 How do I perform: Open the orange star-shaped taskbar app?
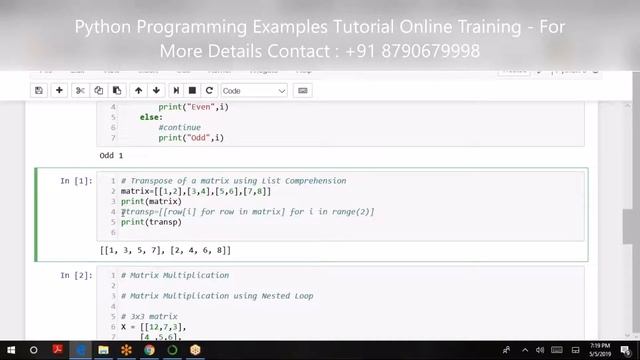127,350
